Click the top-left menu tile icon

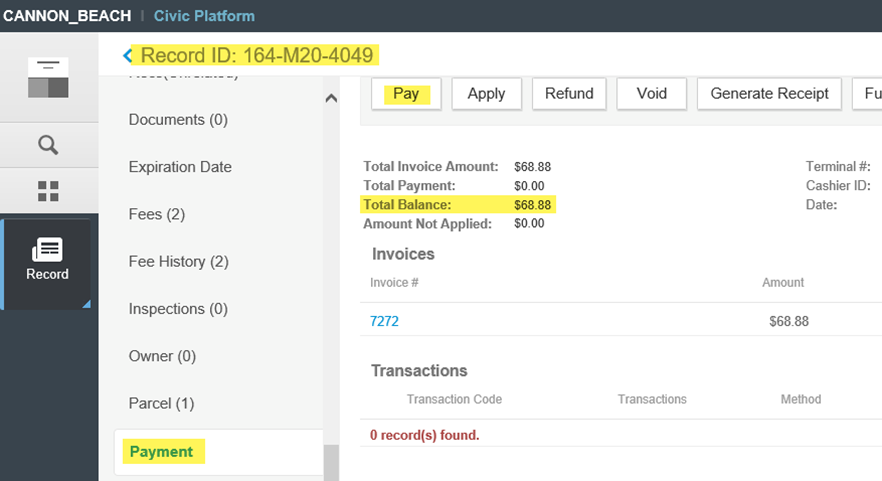coord(48,78)
